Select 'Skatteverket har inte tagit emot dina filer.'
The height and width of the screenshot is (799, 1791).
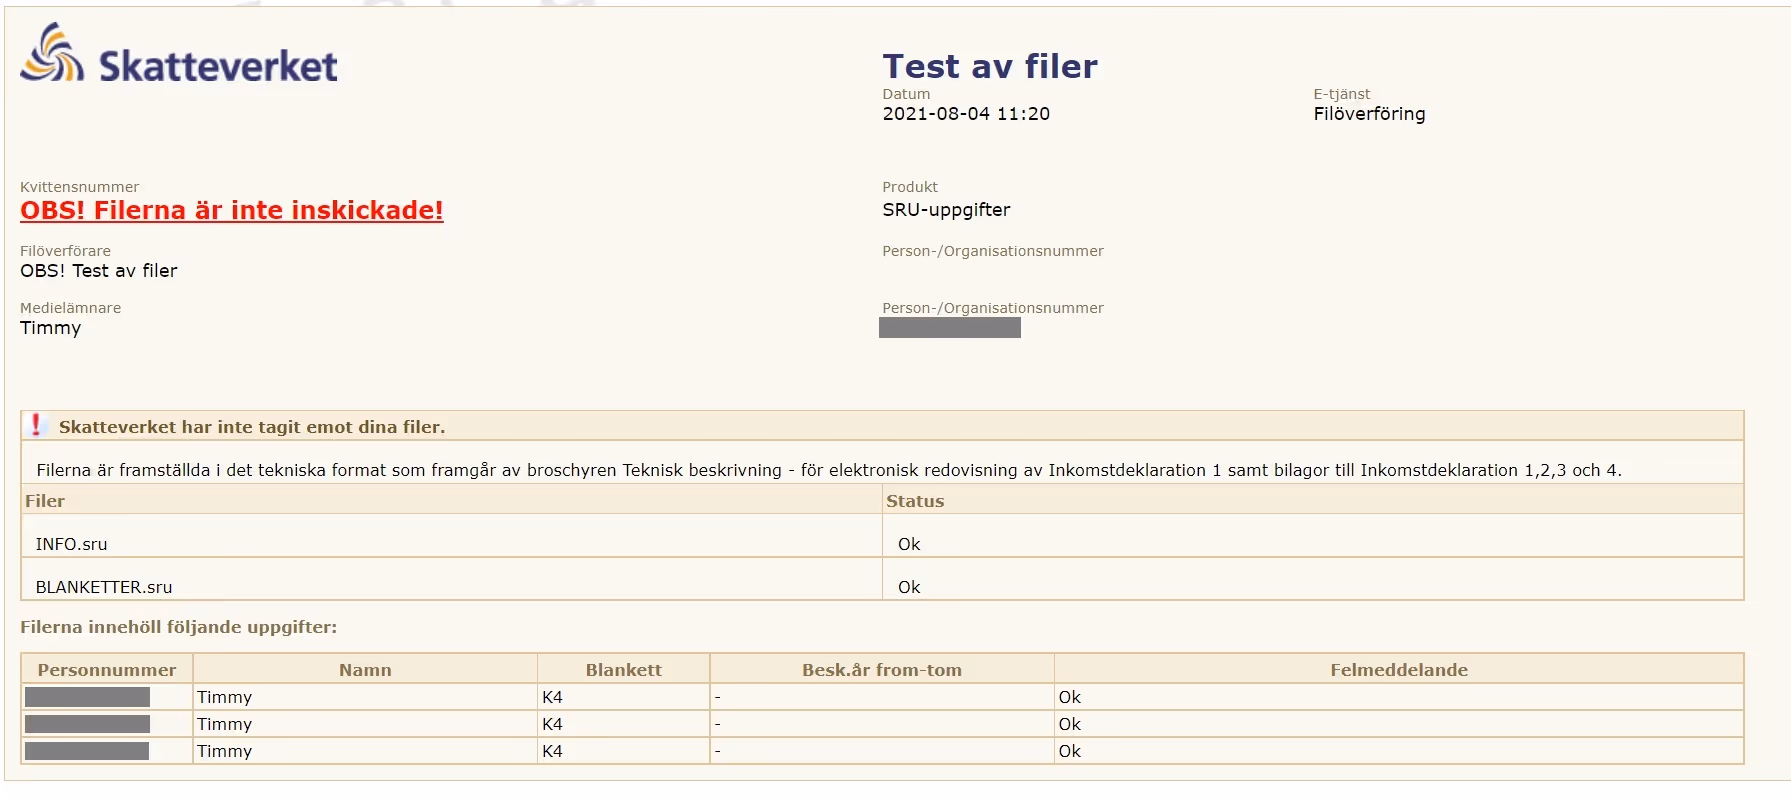click(252, 427)
